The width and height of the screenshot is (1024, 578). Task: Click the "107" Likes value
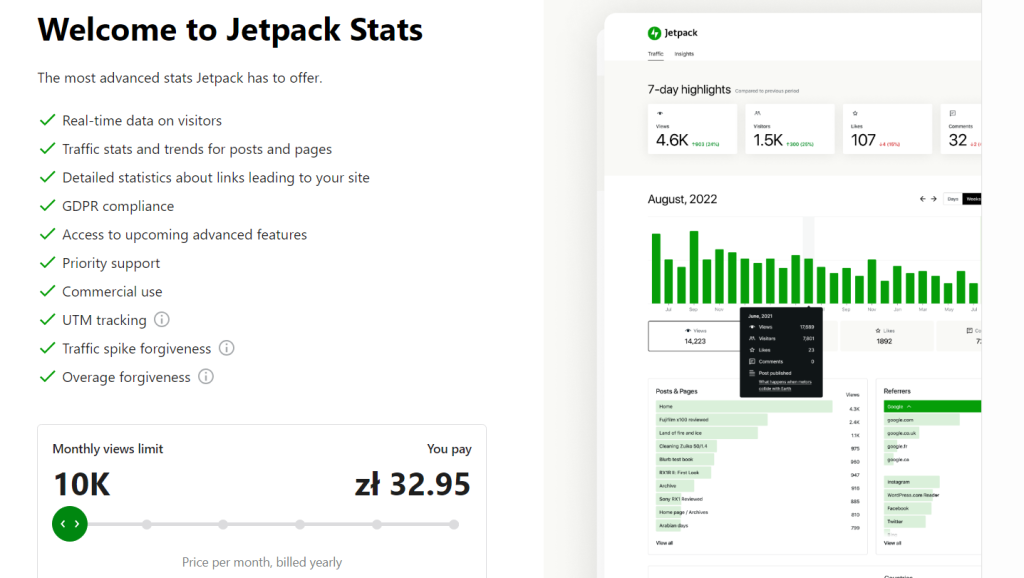(x=863, y=140)
